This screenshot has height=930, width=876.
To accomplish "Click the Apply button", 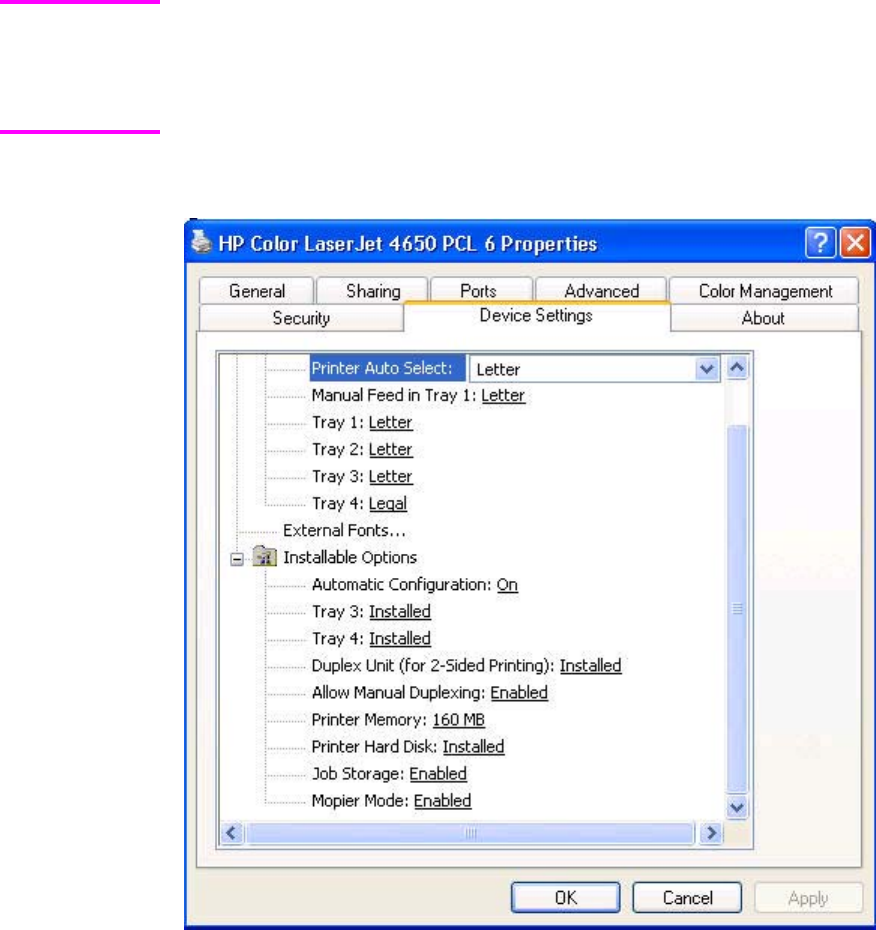I will click(808, 898).
